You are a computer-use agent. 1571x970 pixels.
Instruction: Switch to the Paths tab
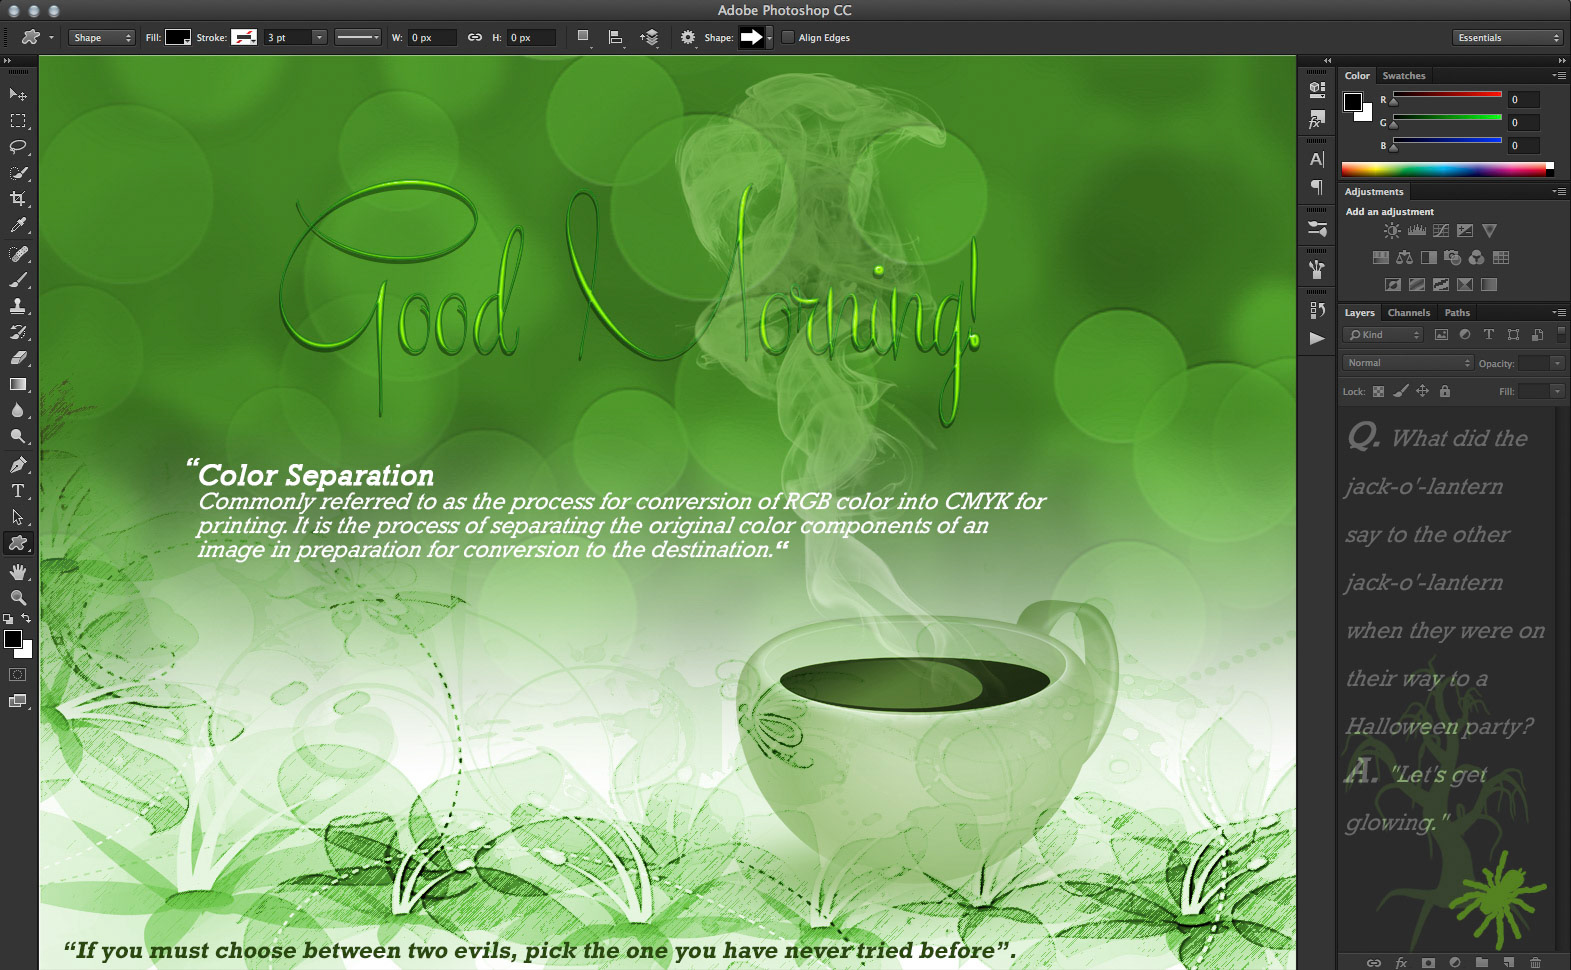pos(1457,313)
